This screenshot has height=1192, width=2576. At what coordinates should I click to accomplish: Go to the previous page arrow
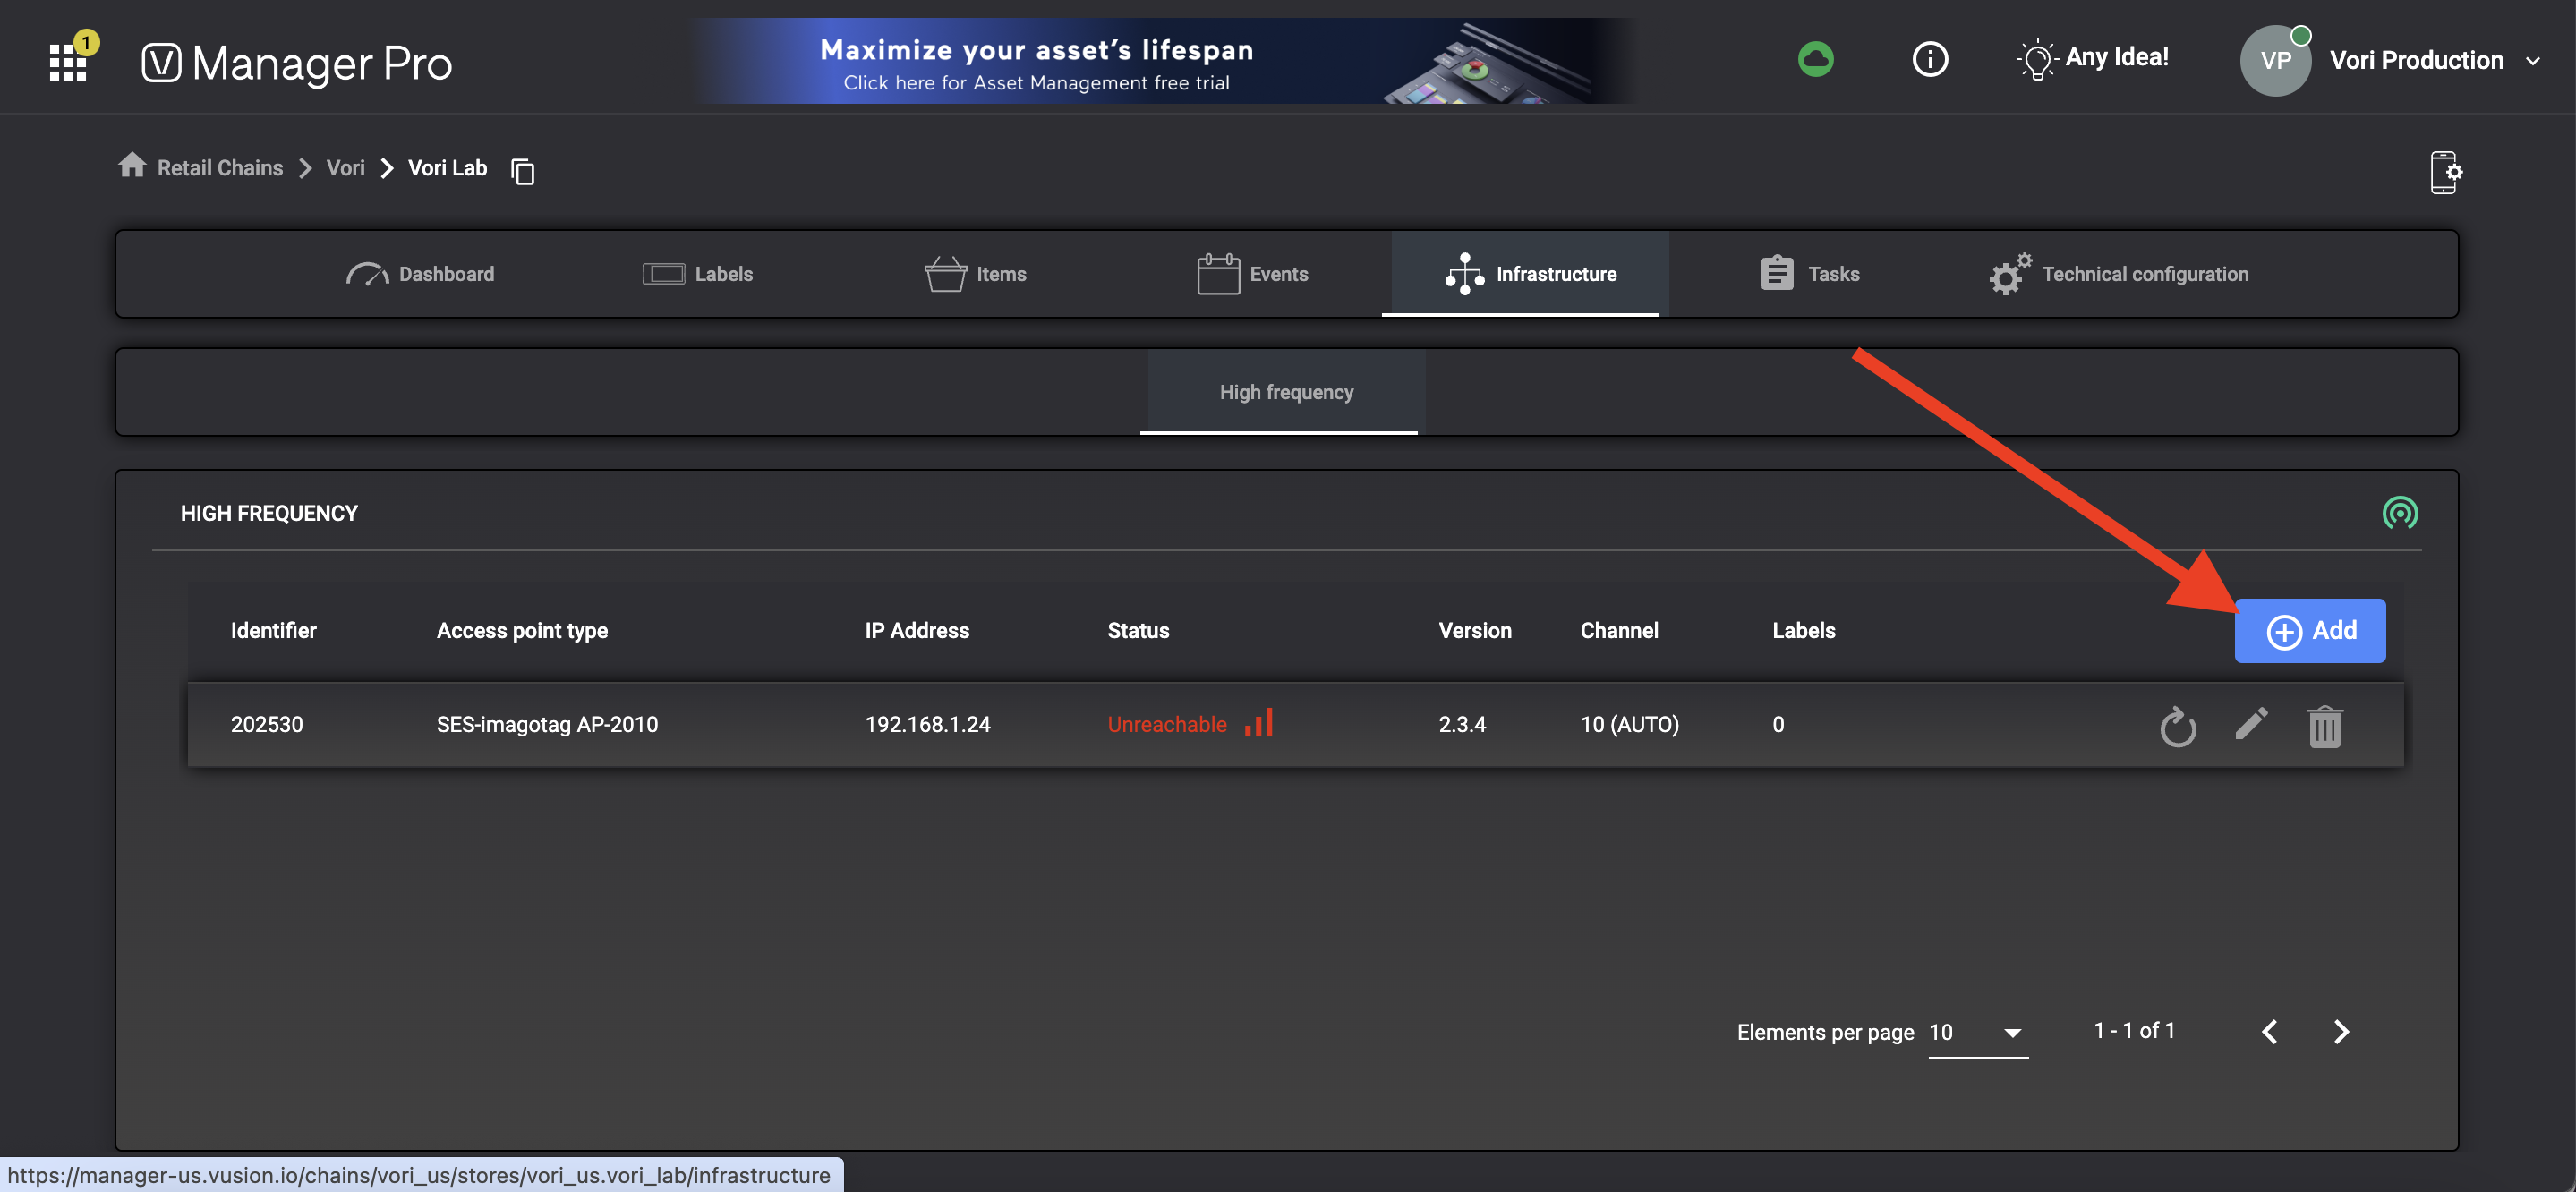coord(2270,1032)
